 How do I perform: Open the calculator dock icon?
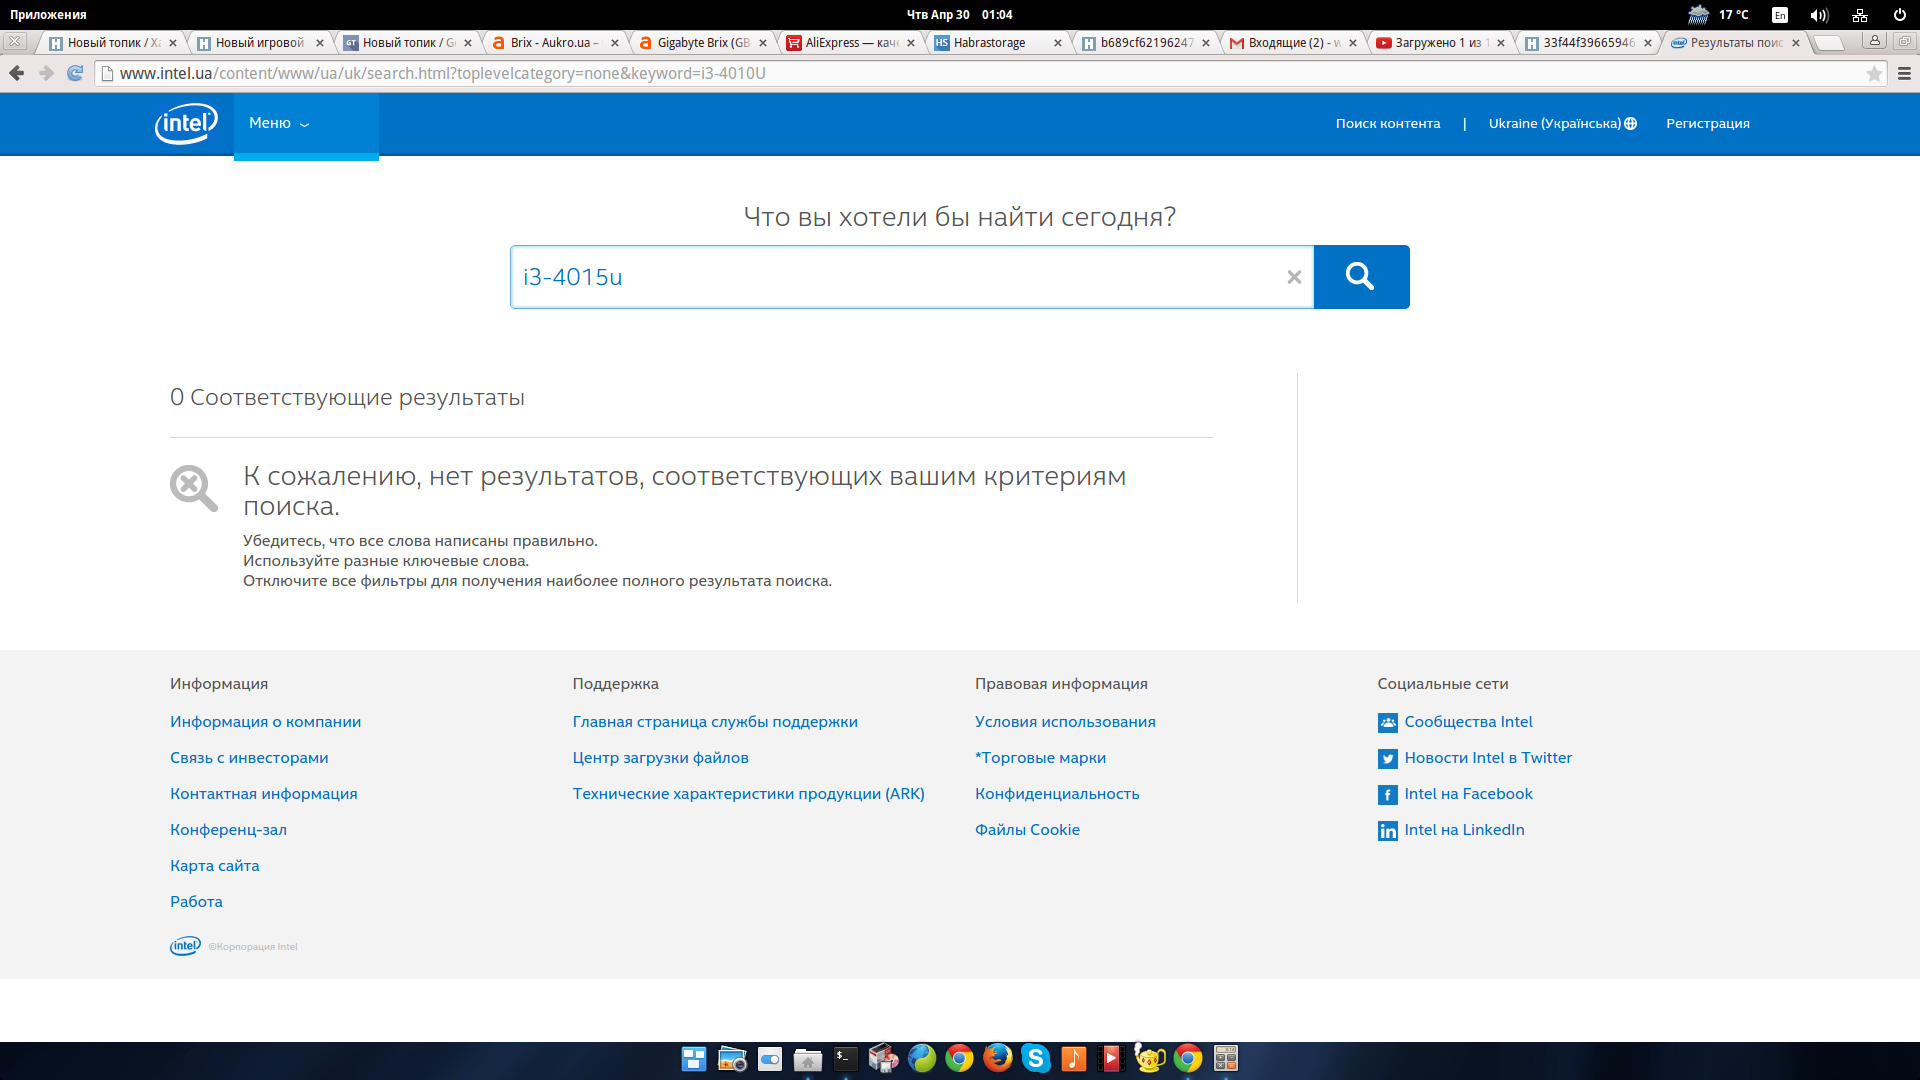tap(1226, 1058)
